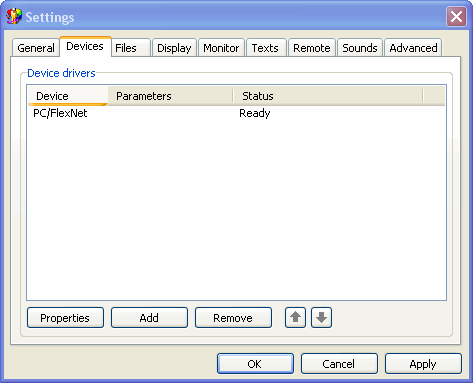
Task: Click Cancel to discard changes
Action: point(339,364)
